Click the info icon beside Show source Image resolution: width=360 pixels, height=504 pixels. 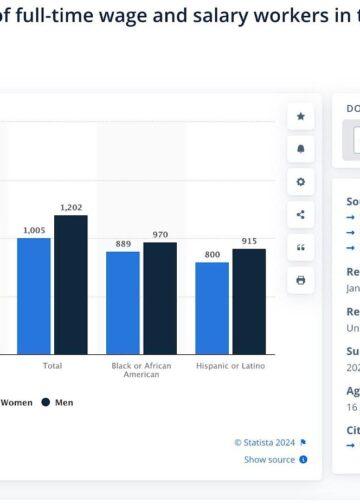(x=303, y=460)
